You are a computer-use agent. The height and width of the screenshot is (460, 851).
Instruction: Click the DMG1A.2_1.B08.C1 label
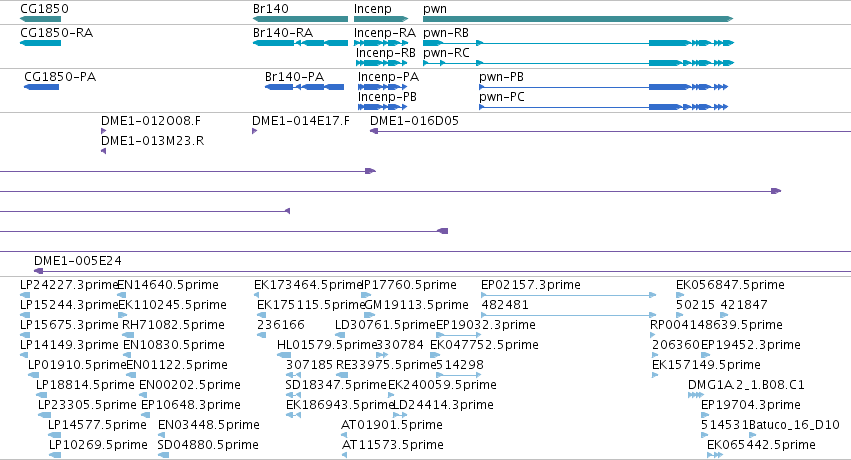(x=746, y=385)
